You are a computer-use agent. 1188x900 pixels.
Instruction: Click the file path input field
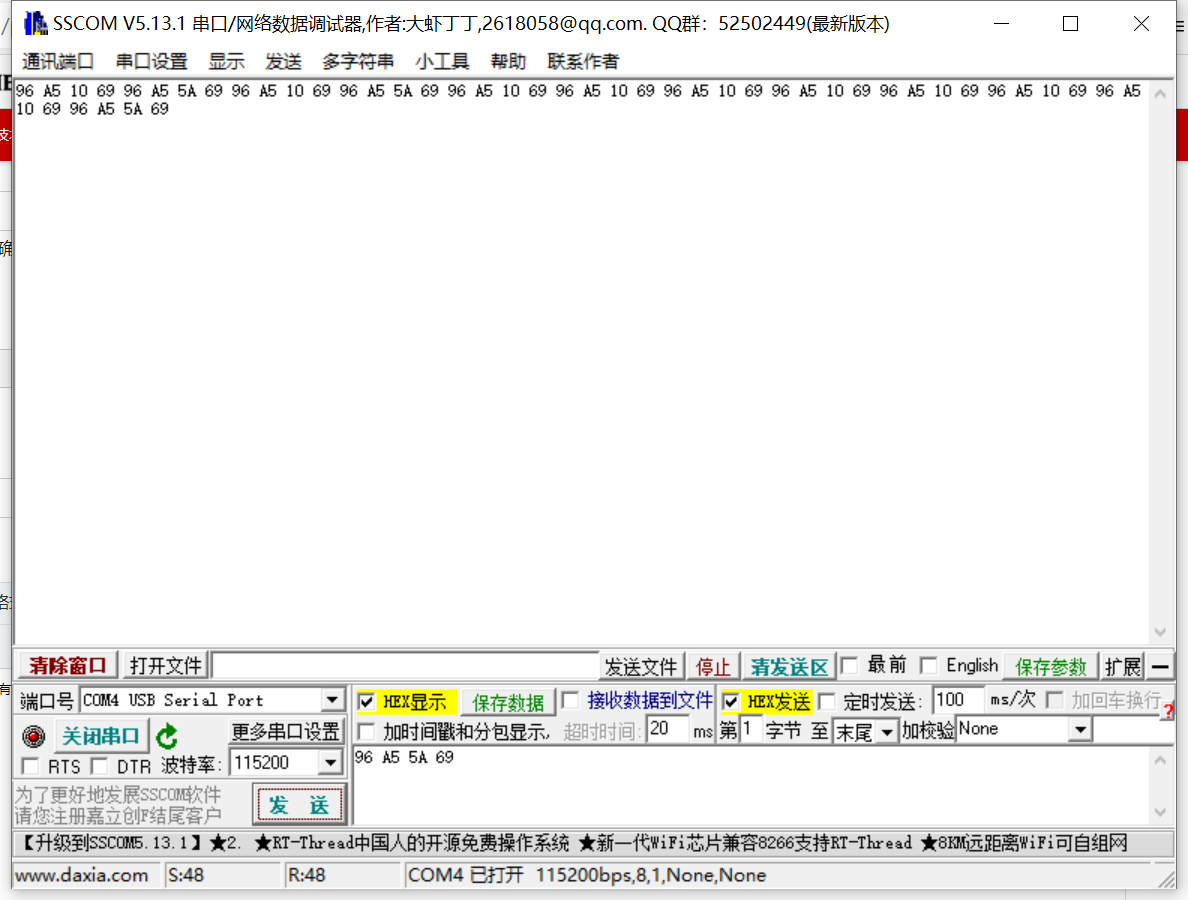coord(406,667)
